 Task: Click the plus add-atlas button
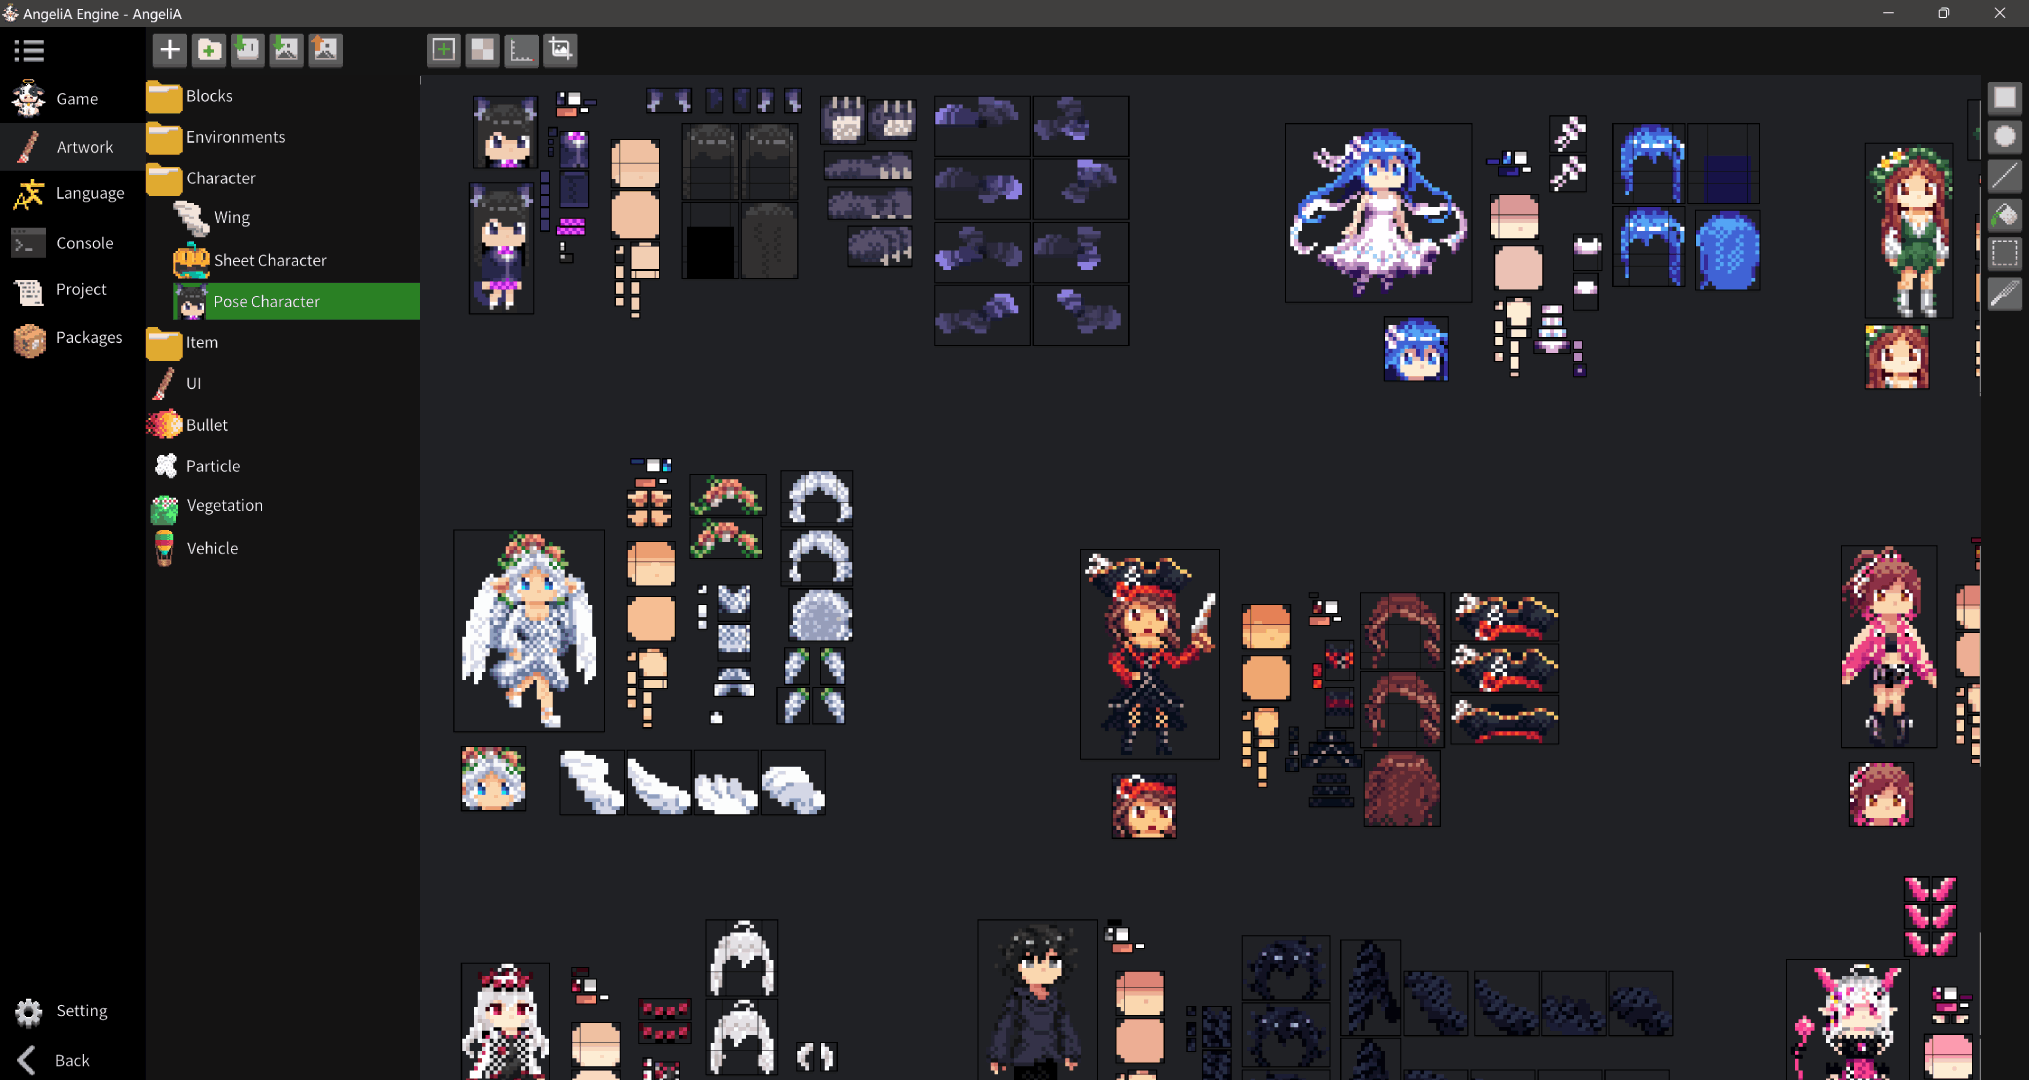tap(170, 50)
